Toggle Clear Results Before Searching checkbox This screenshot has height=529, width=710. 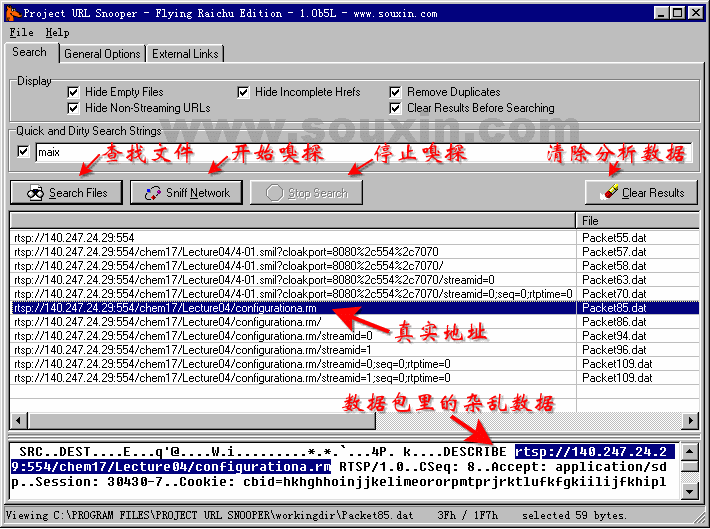tap(395, 108)
